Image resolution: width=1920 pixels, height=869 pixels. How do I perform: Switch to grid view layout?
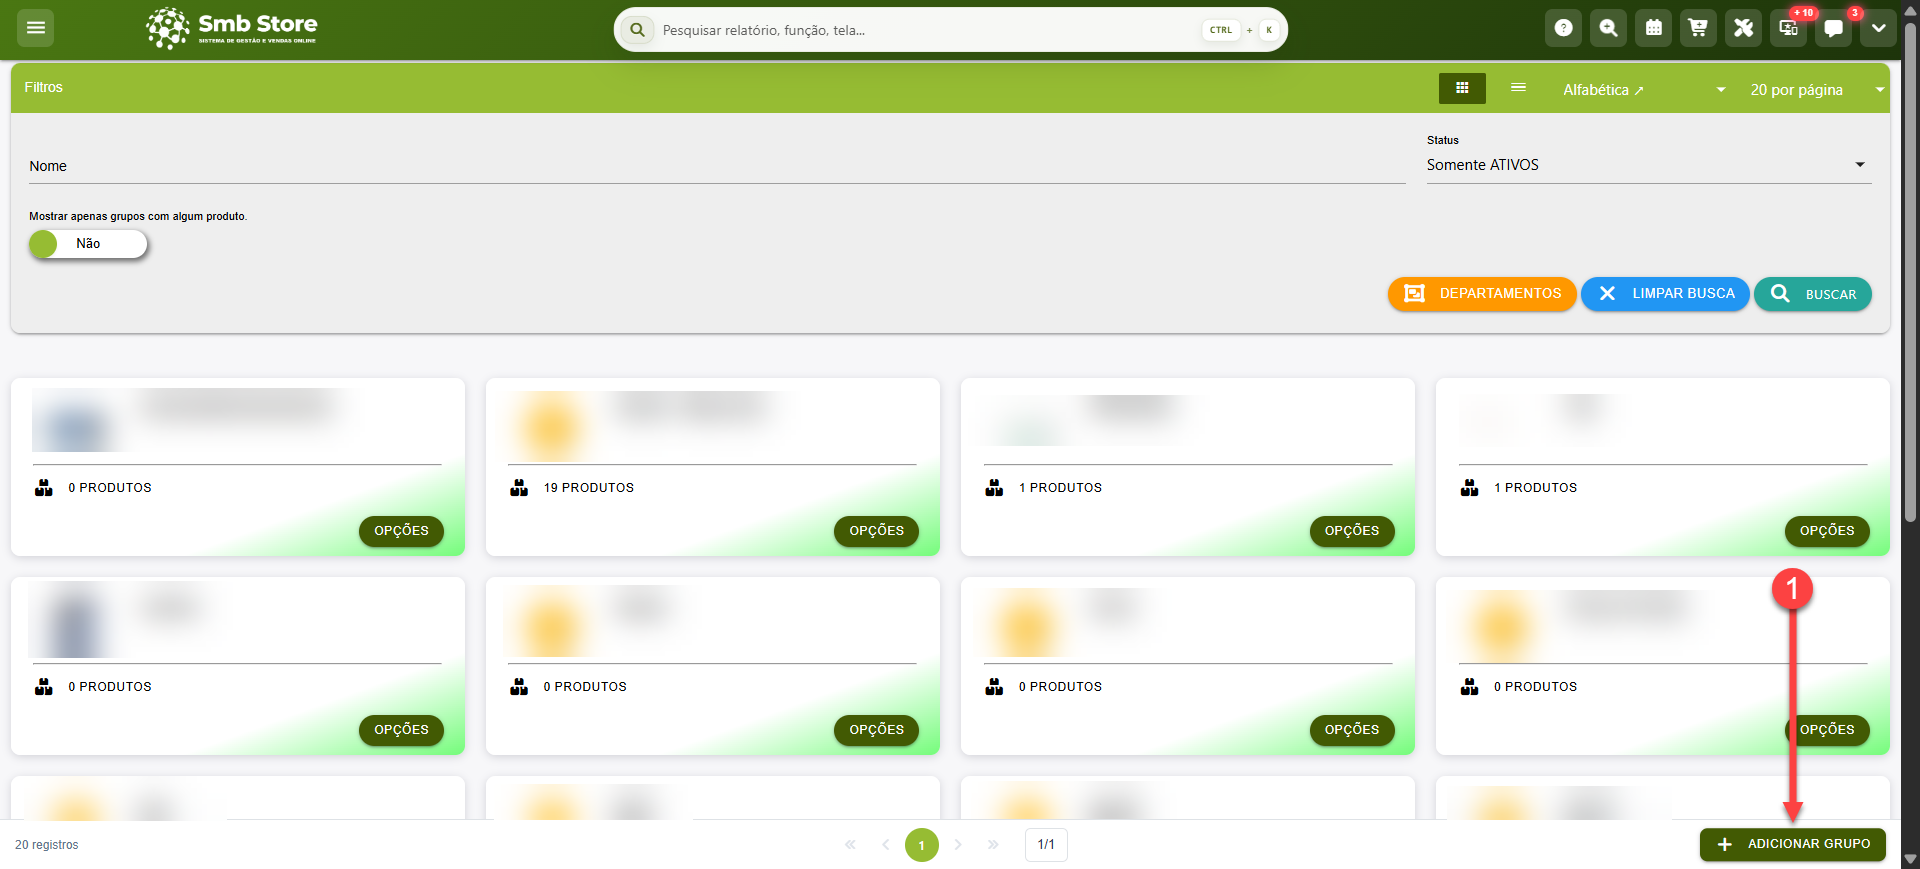(1462, 88)
